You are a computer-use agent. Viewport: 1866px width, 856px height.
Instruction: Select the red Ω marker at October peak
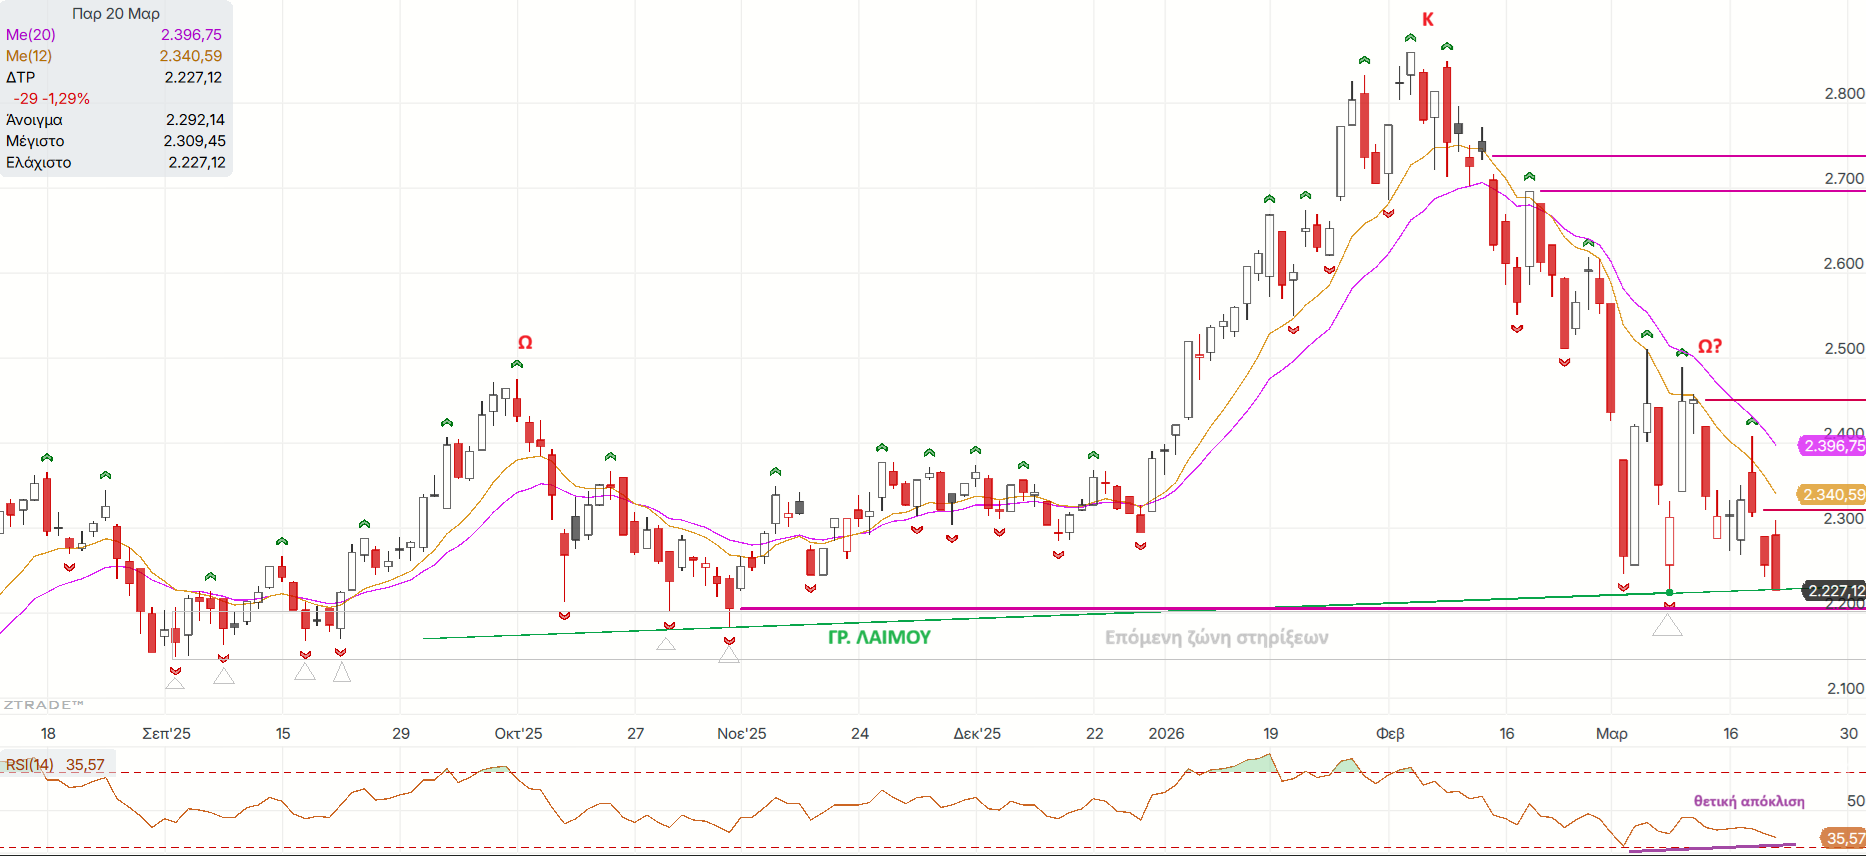pos(525,343)
